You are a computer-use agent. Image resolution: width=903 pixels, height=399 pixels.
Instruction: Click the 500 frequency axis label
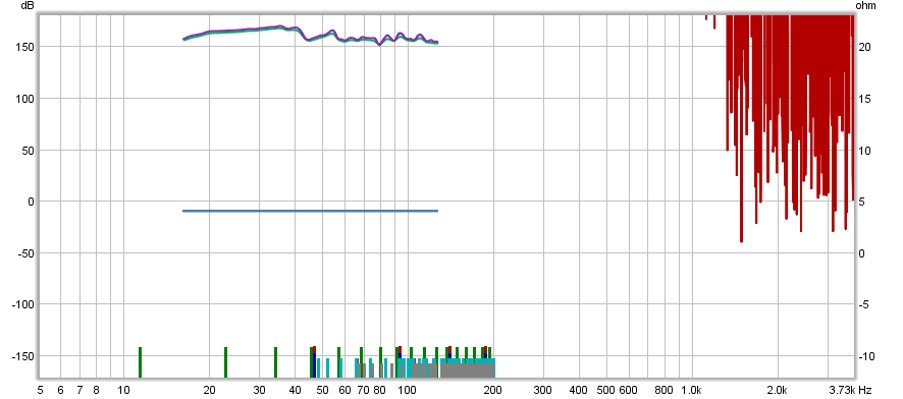(x=606, y=390)
